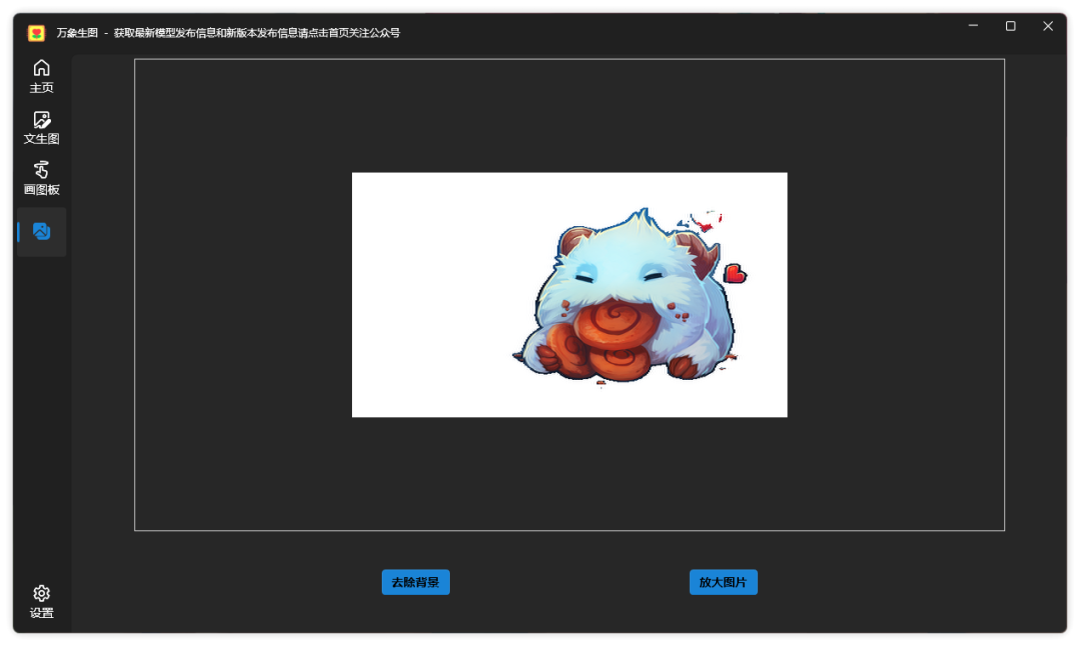Open the 主页 home page in sidebar
This screenshot has width=1080, height=646.
[41, 76]
